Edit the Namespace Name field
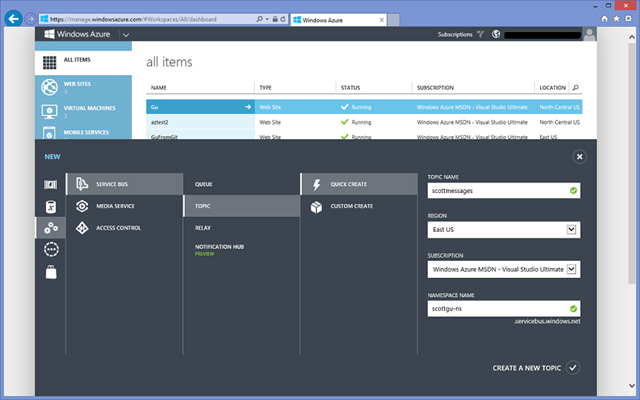This screenshot has width=640, height=400. (x=504, y=309)
